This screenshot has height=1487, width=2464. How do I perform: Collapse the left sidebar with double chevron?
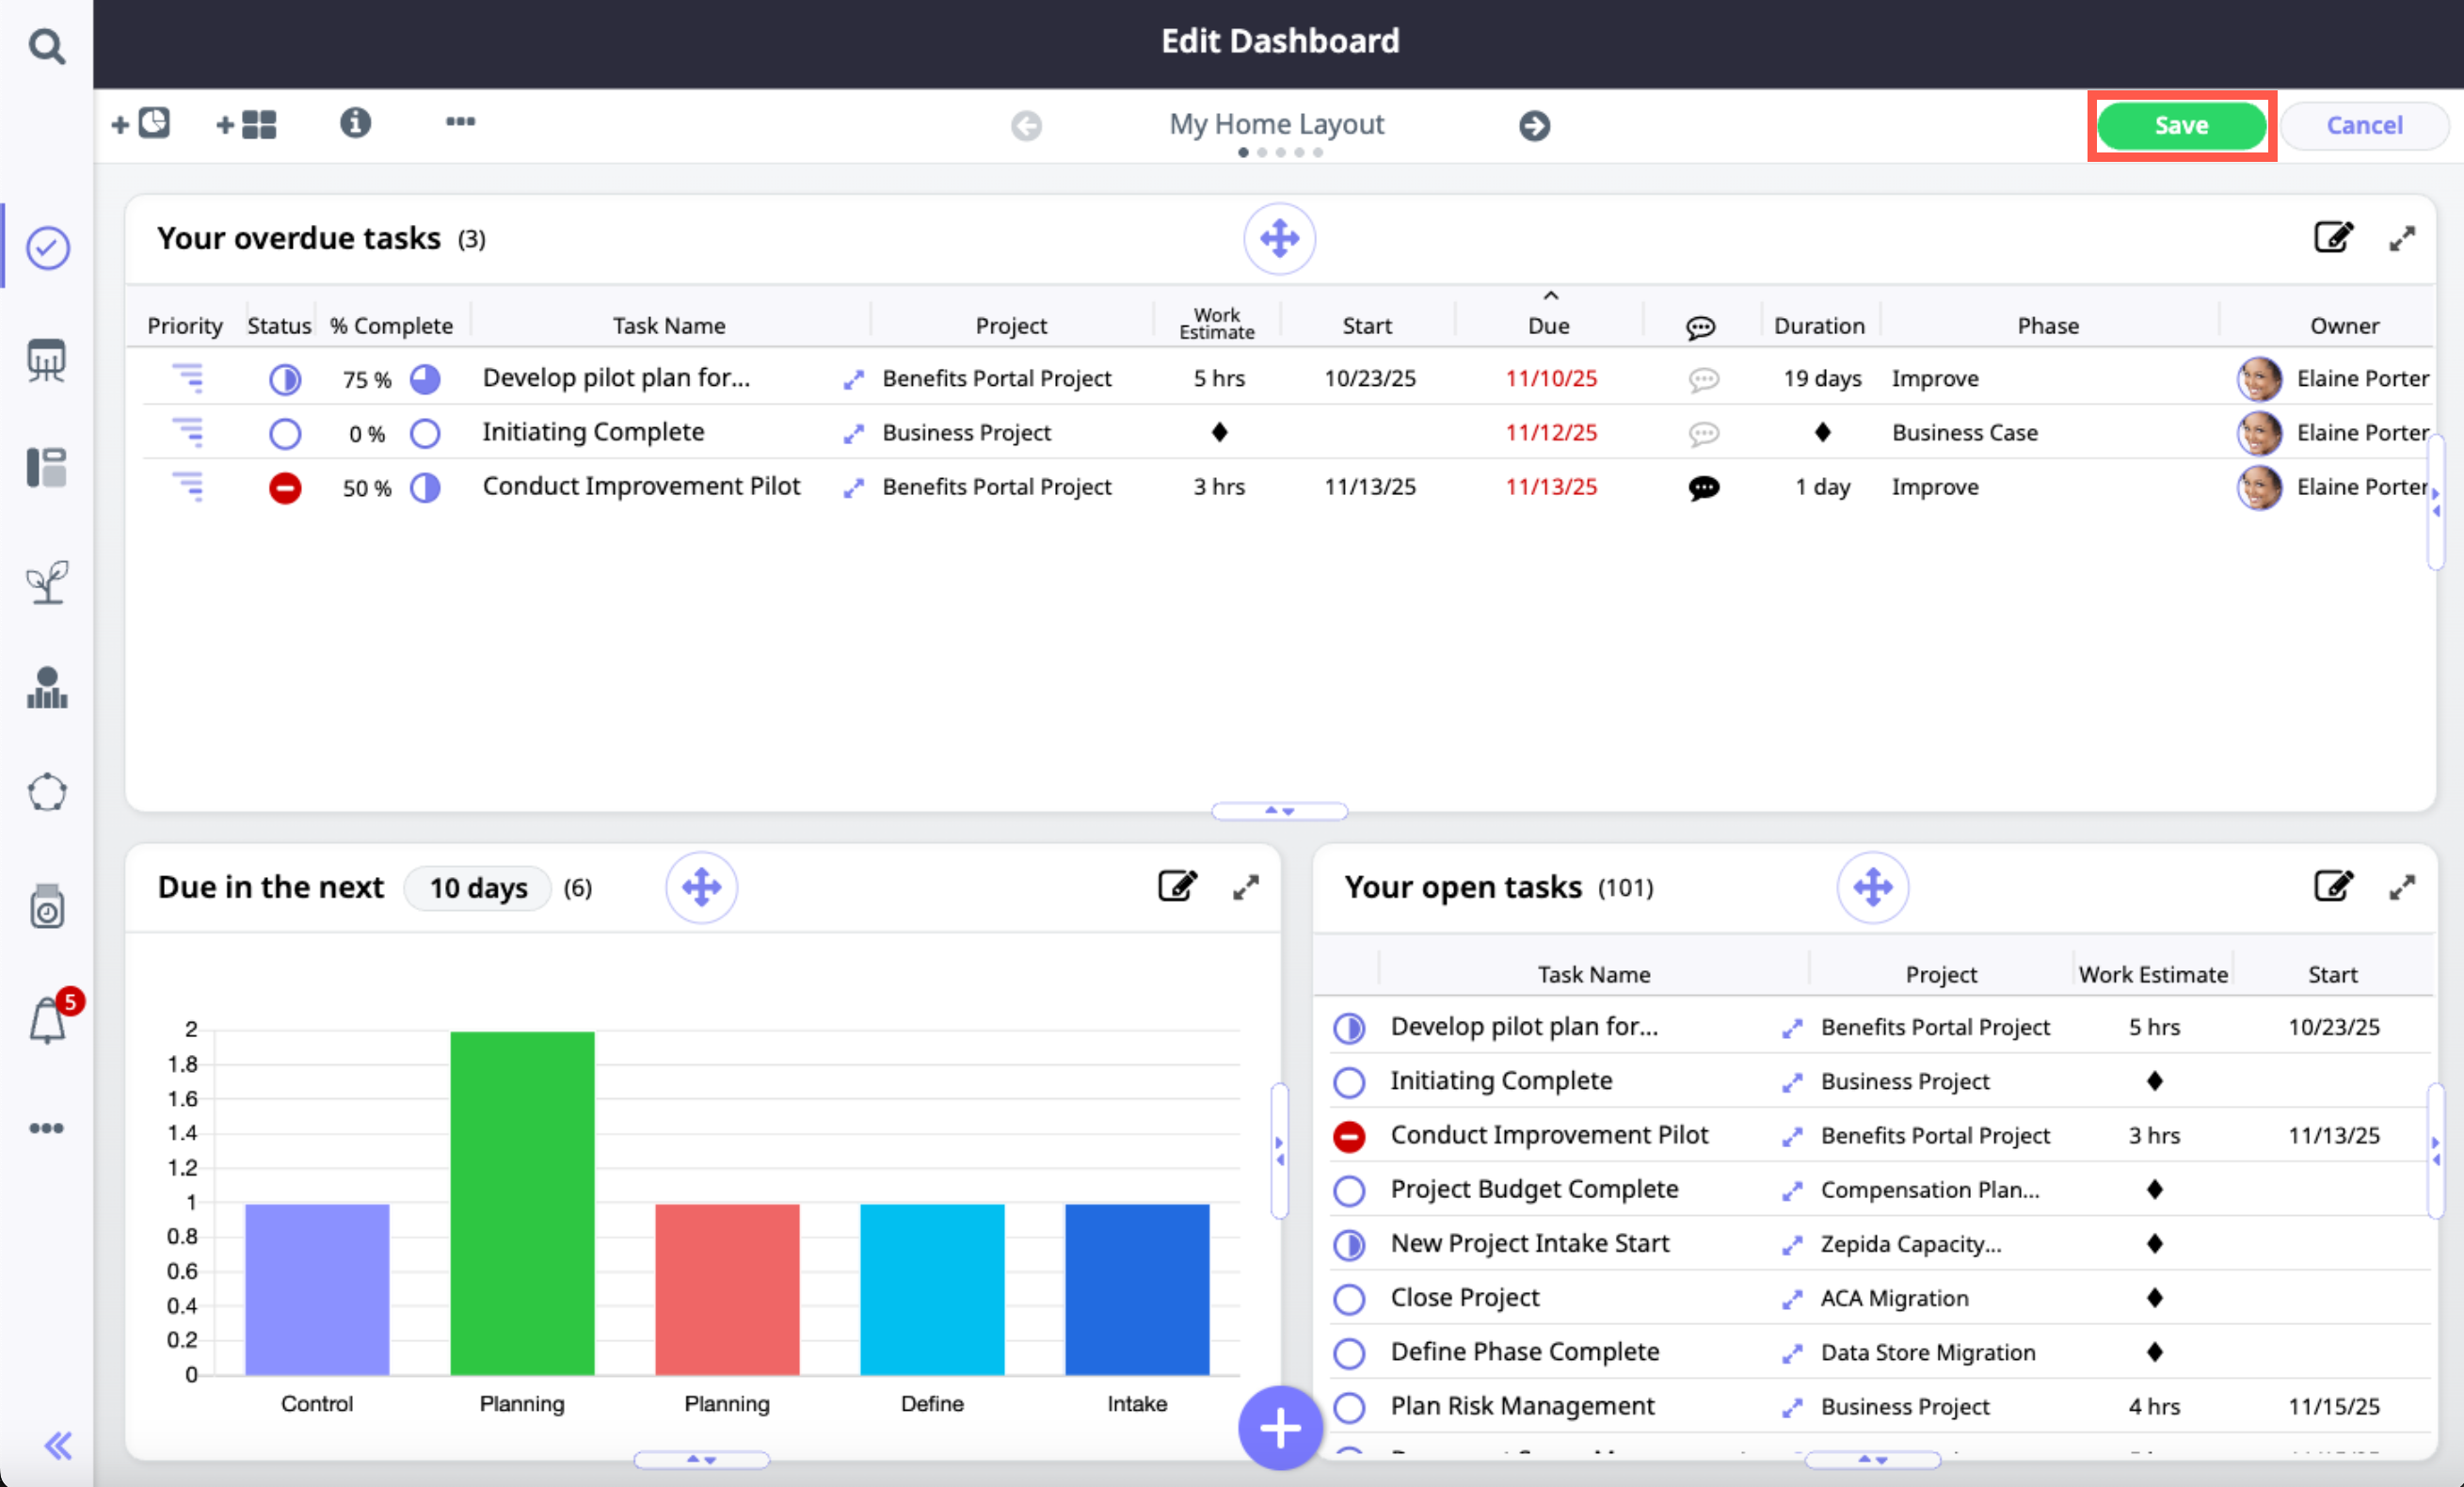58,1445
